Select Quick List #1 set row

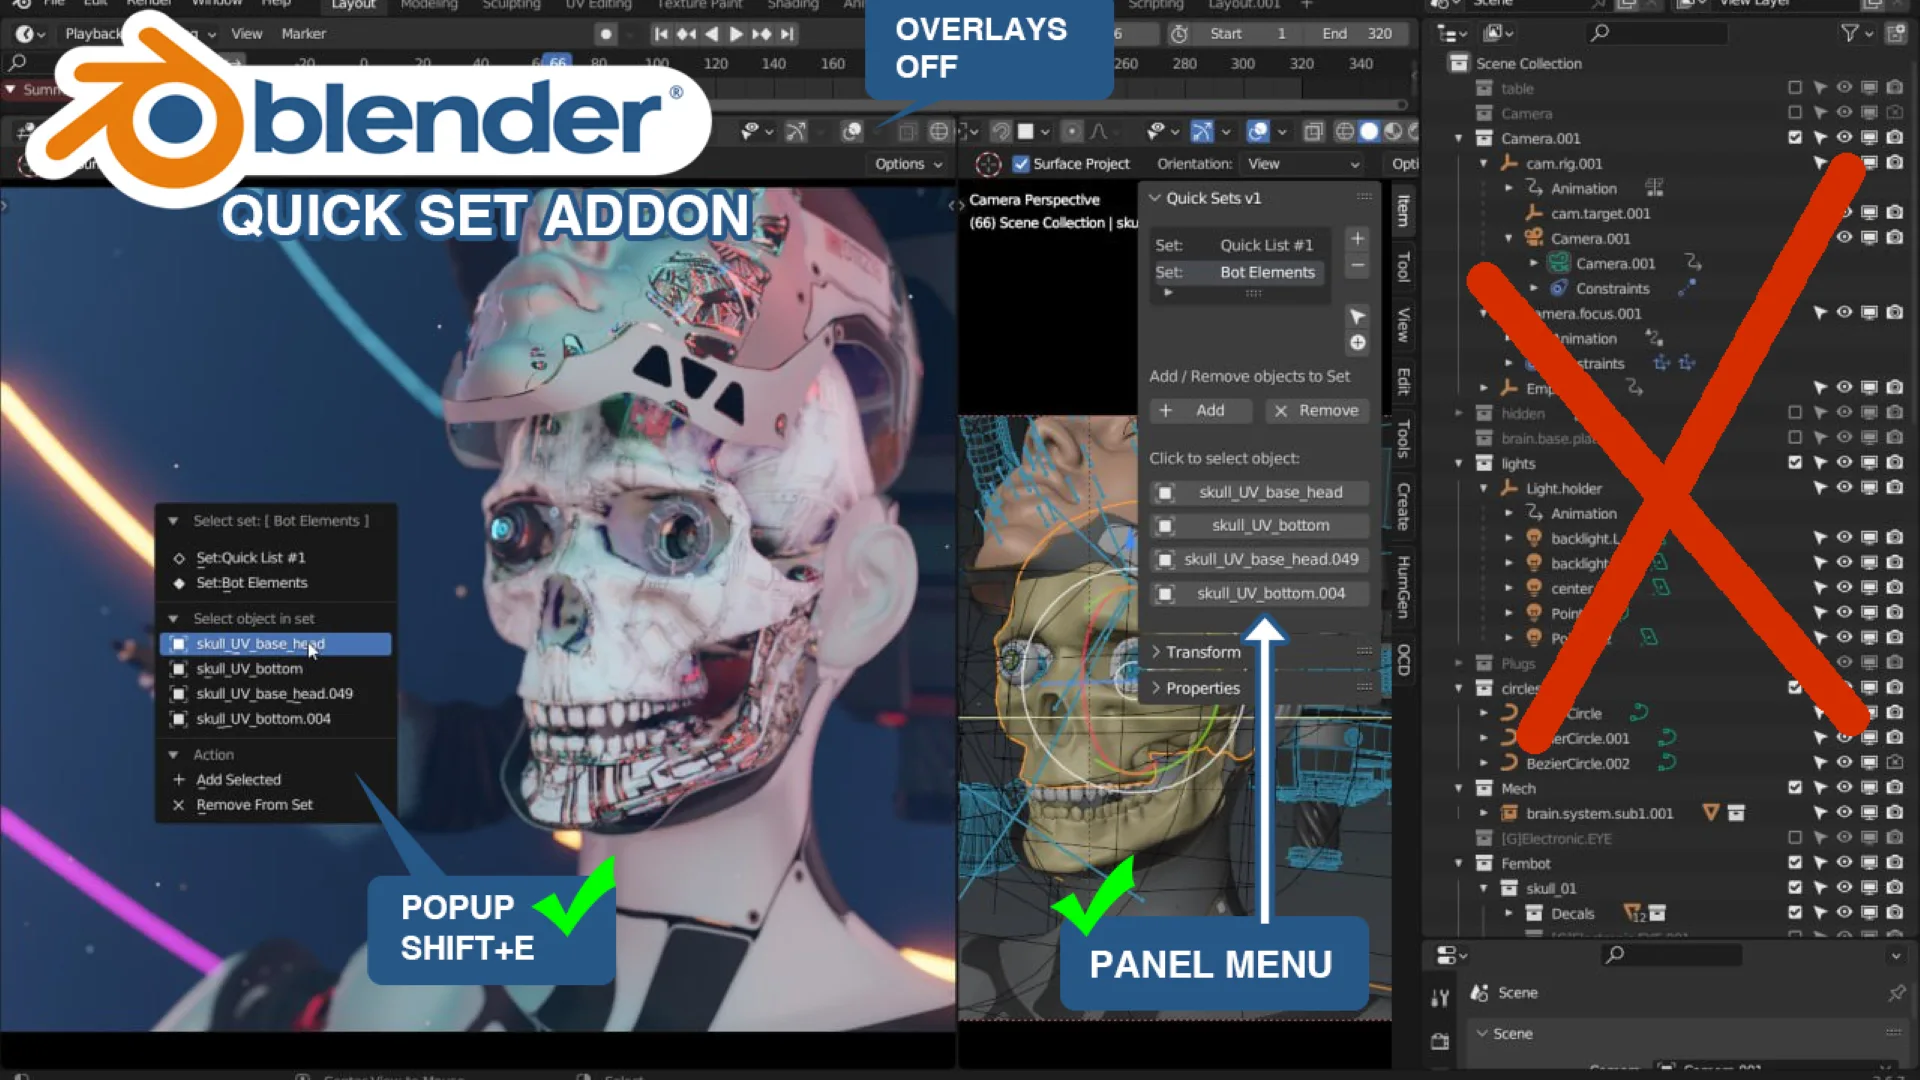tap(1240, 245)
